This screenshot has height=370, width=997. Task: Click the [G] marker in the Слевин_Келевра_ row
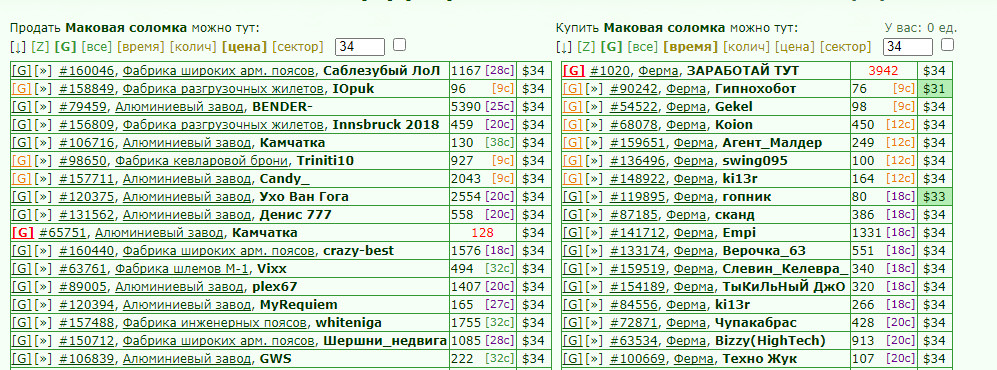573,269
